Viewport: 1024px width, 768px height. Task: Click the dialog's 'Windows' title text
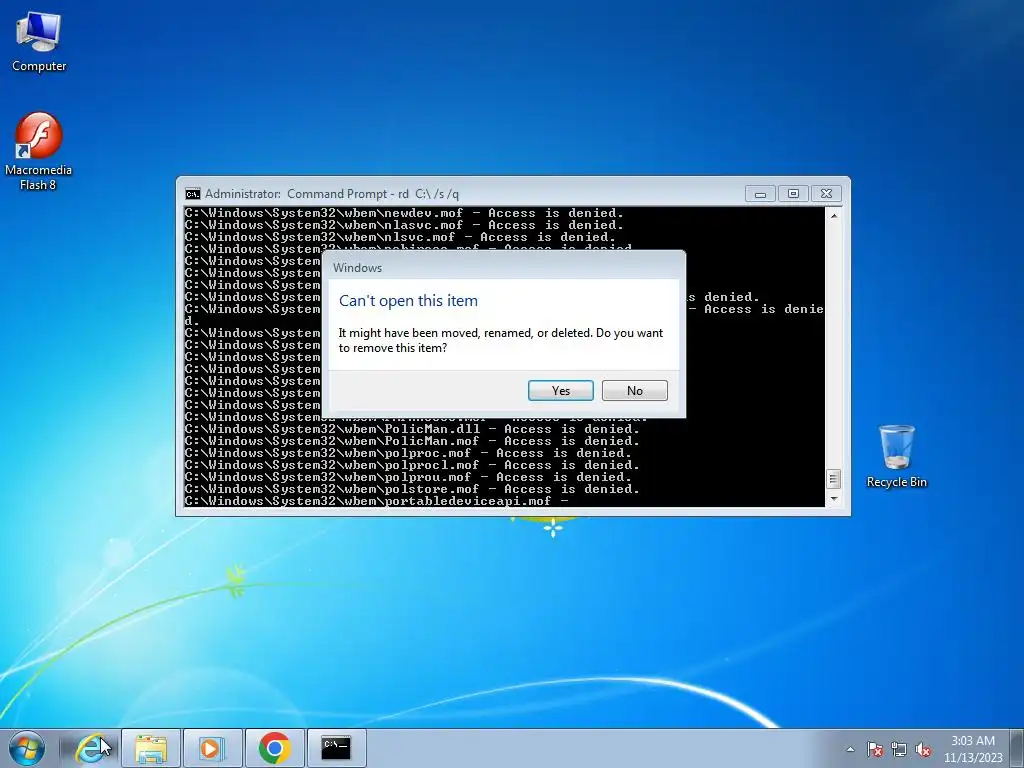[357, 268]
